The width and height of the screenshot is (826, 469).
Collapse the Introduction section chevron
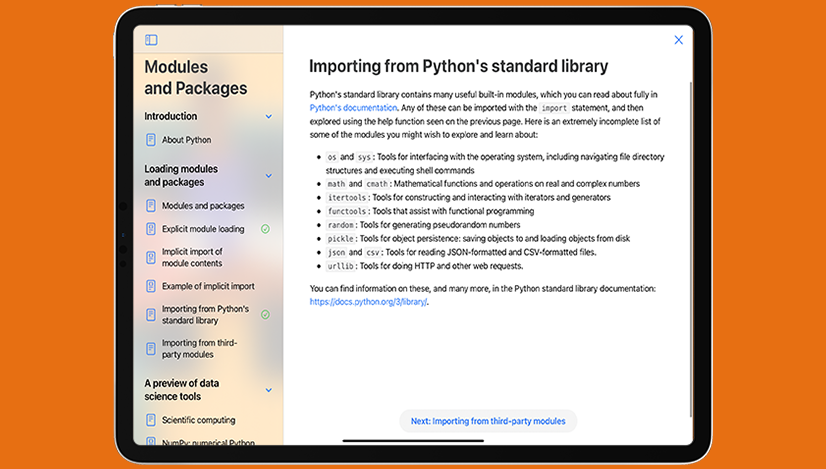coord(268,117)
